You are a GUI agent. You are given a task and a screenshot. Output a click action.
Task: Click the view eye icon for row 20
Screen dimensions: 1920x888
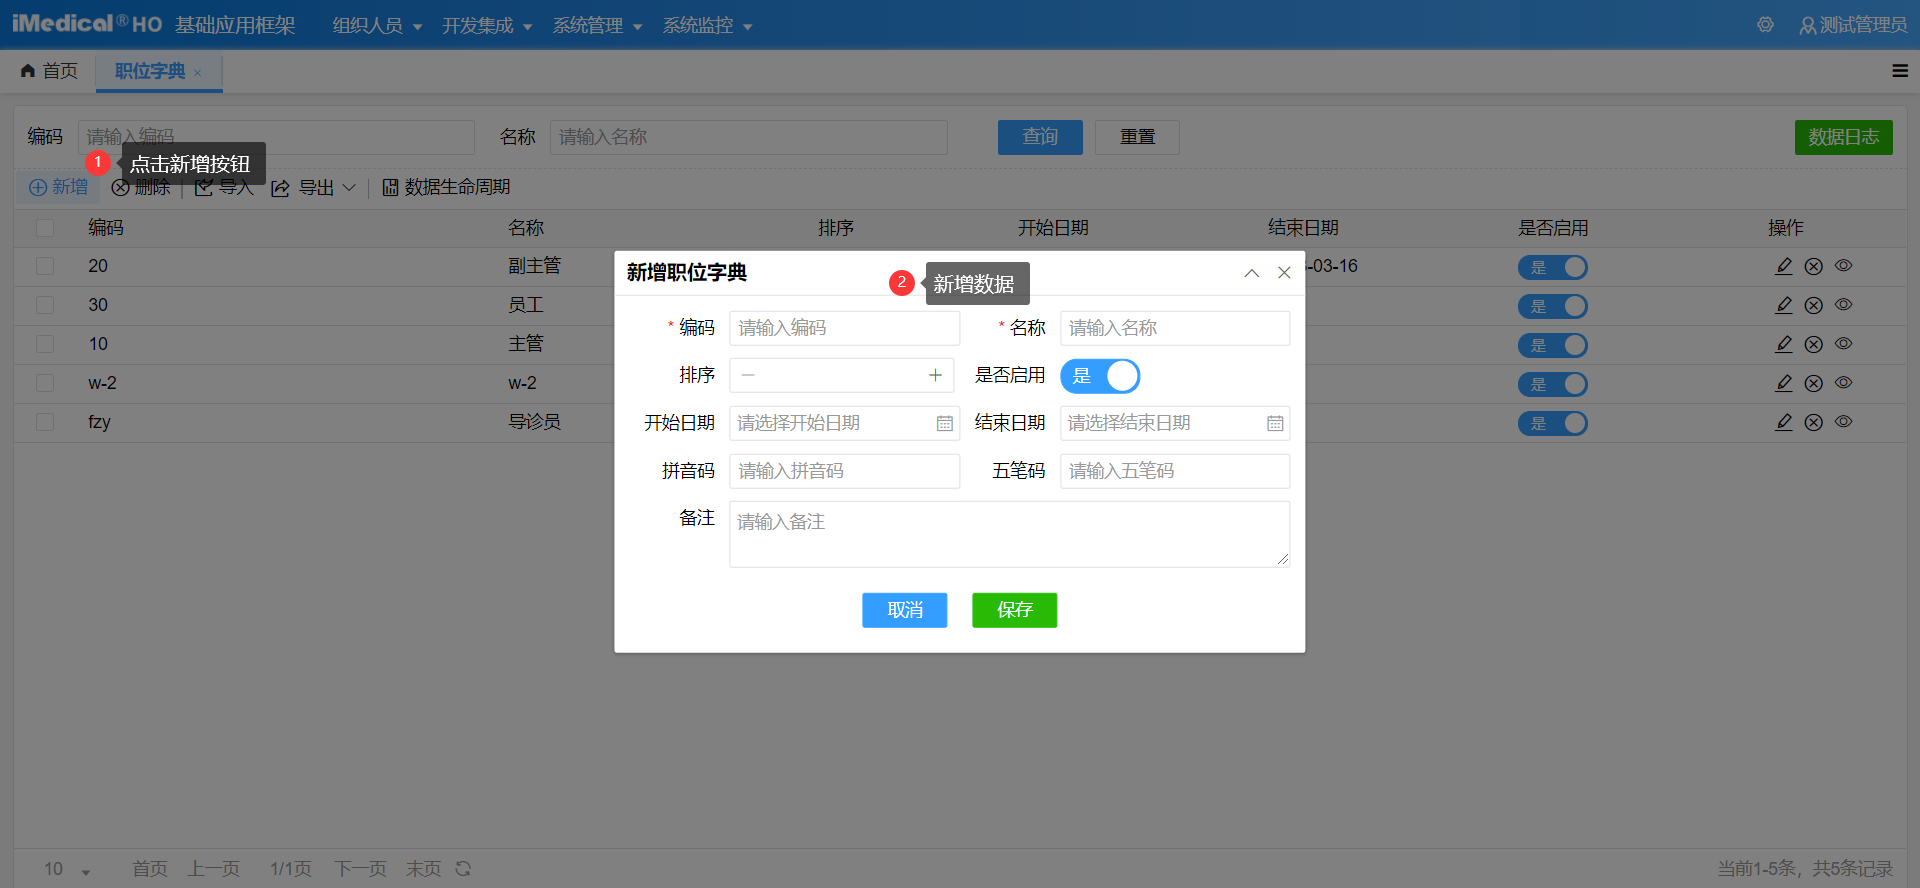[1844, 266]
